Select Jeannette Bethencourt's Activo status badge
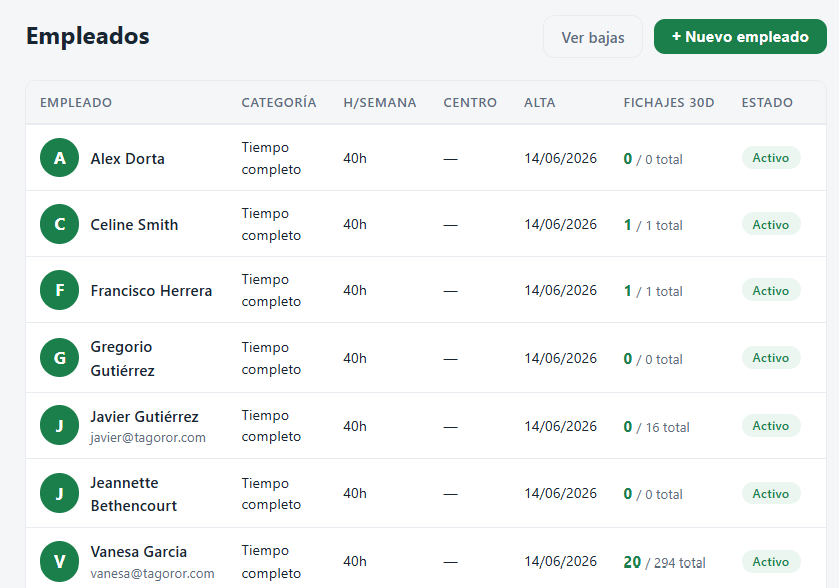Viewport: 839px width, 588px height. (x=771, y=493)
